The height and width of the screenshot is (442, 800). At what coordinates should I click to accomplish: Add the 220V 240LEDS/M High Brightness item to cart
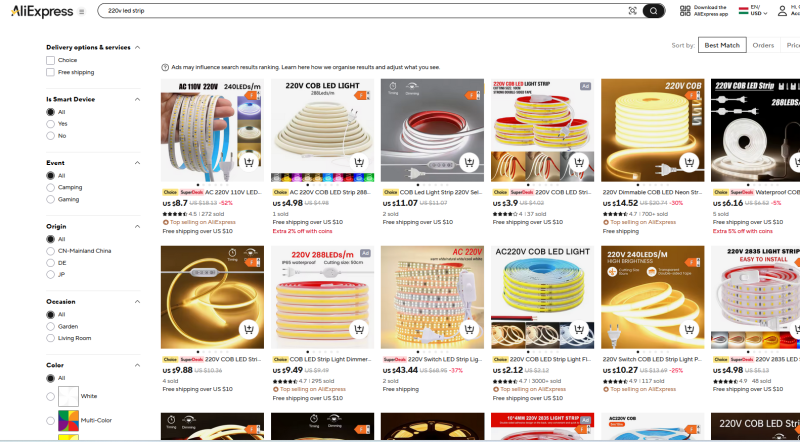(x=689, y=329)
